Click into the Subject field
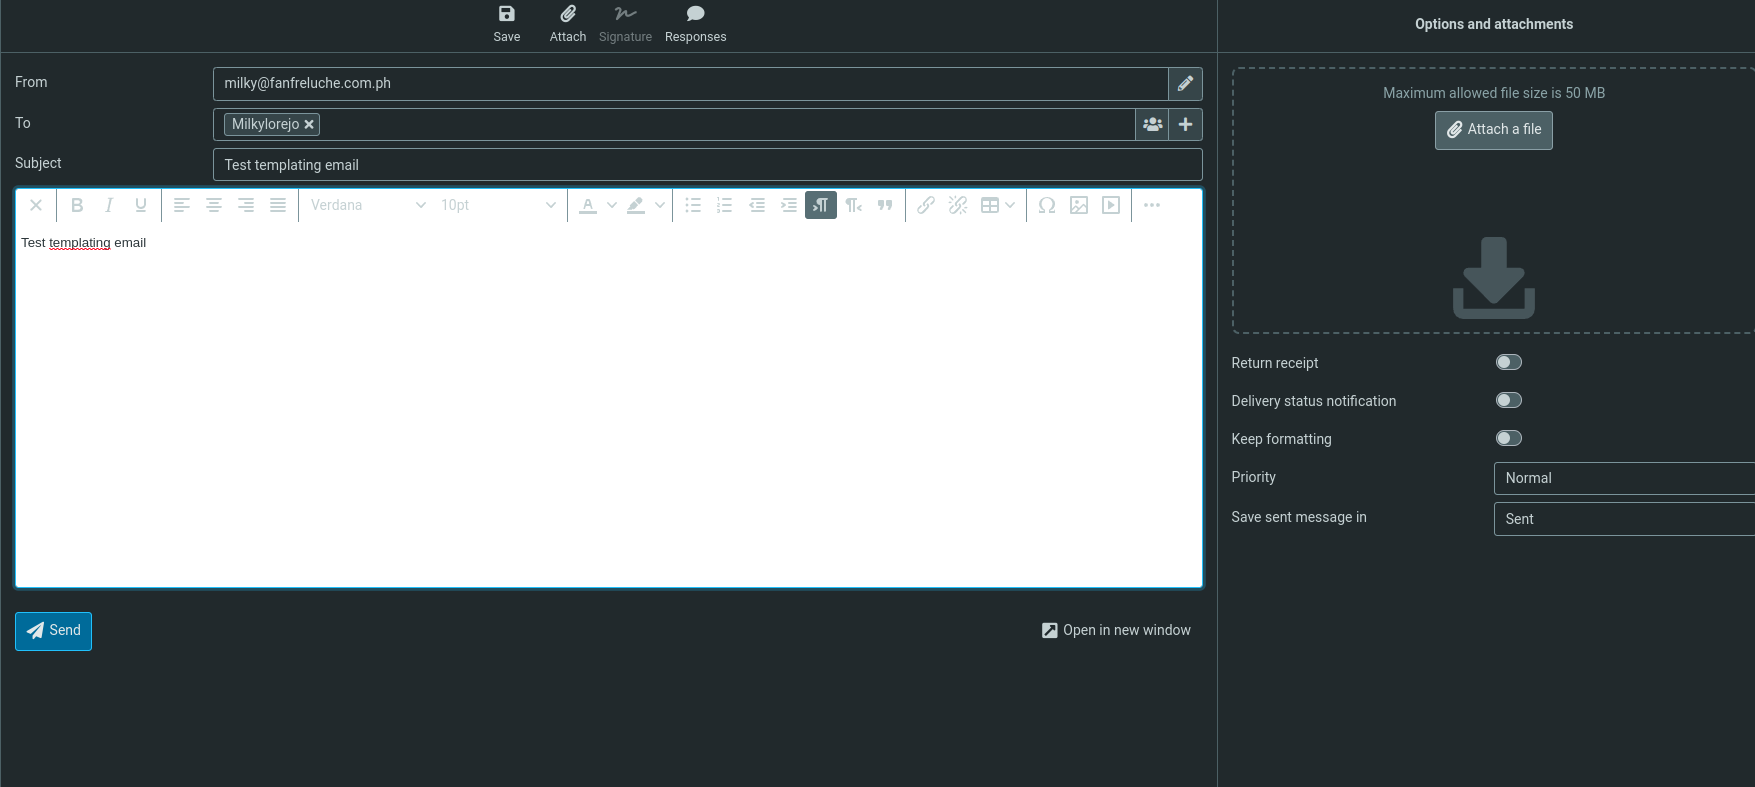The width and height of the screenshot is (1755, 787). (707, 165)
